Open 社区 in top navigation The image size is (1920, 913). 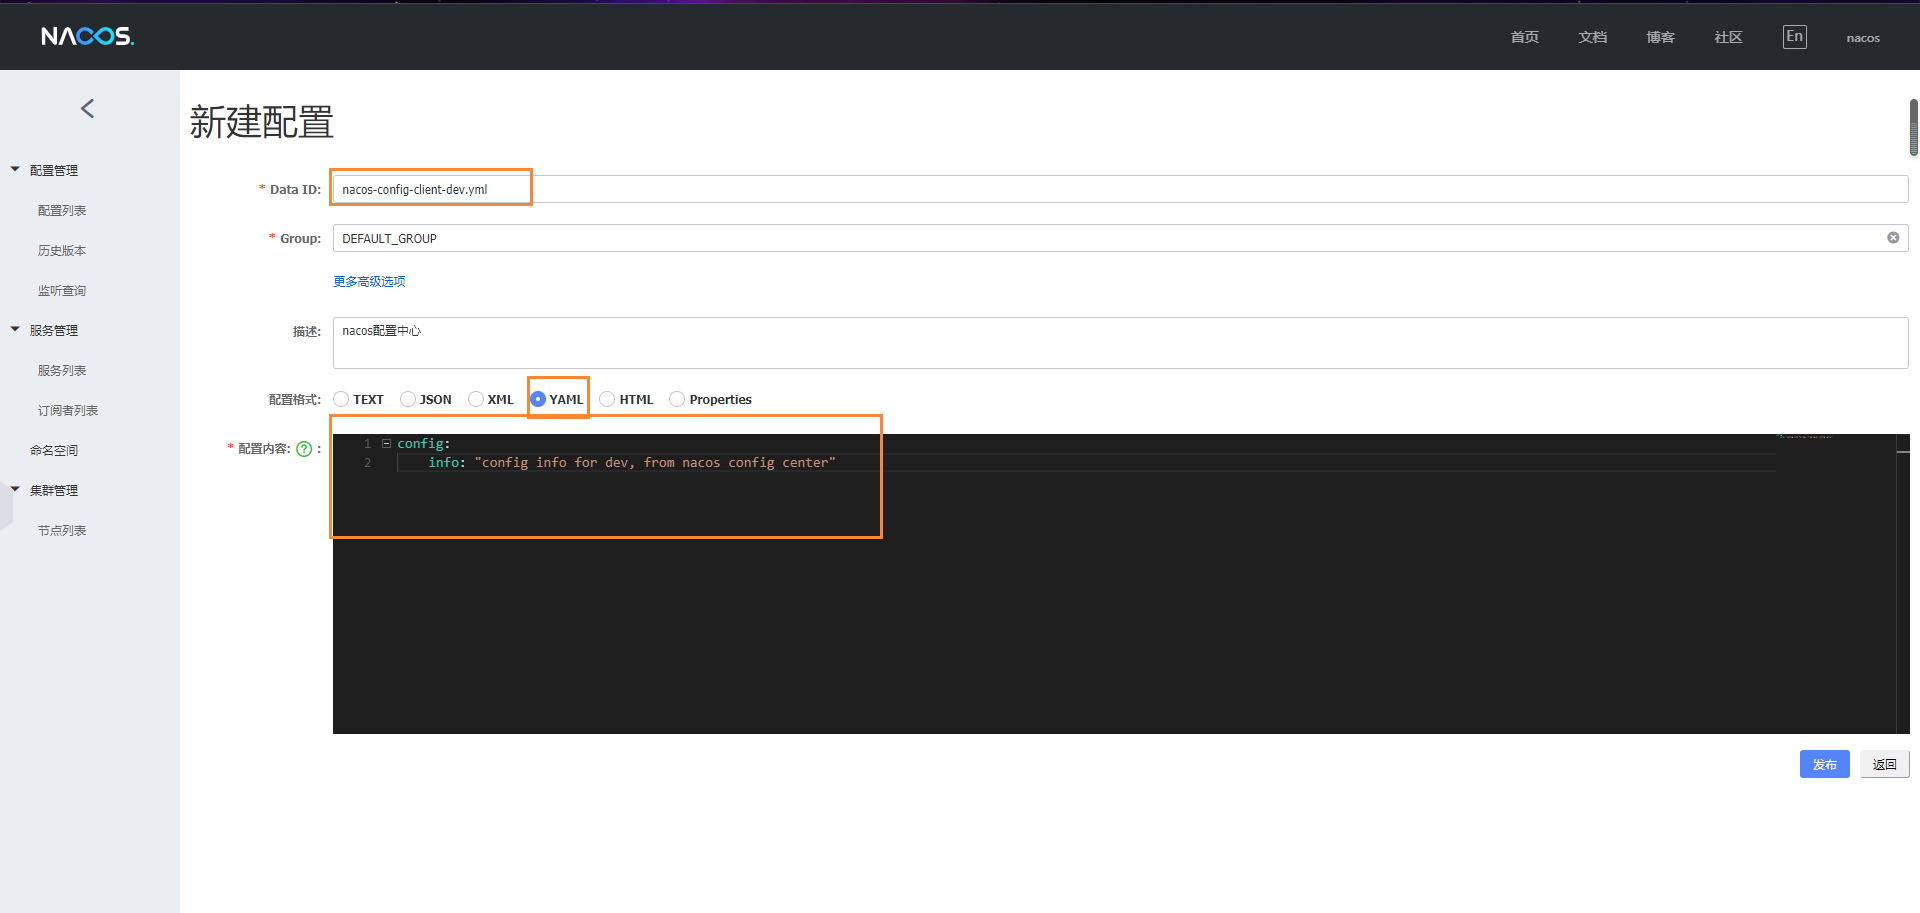pos(1728,37)
